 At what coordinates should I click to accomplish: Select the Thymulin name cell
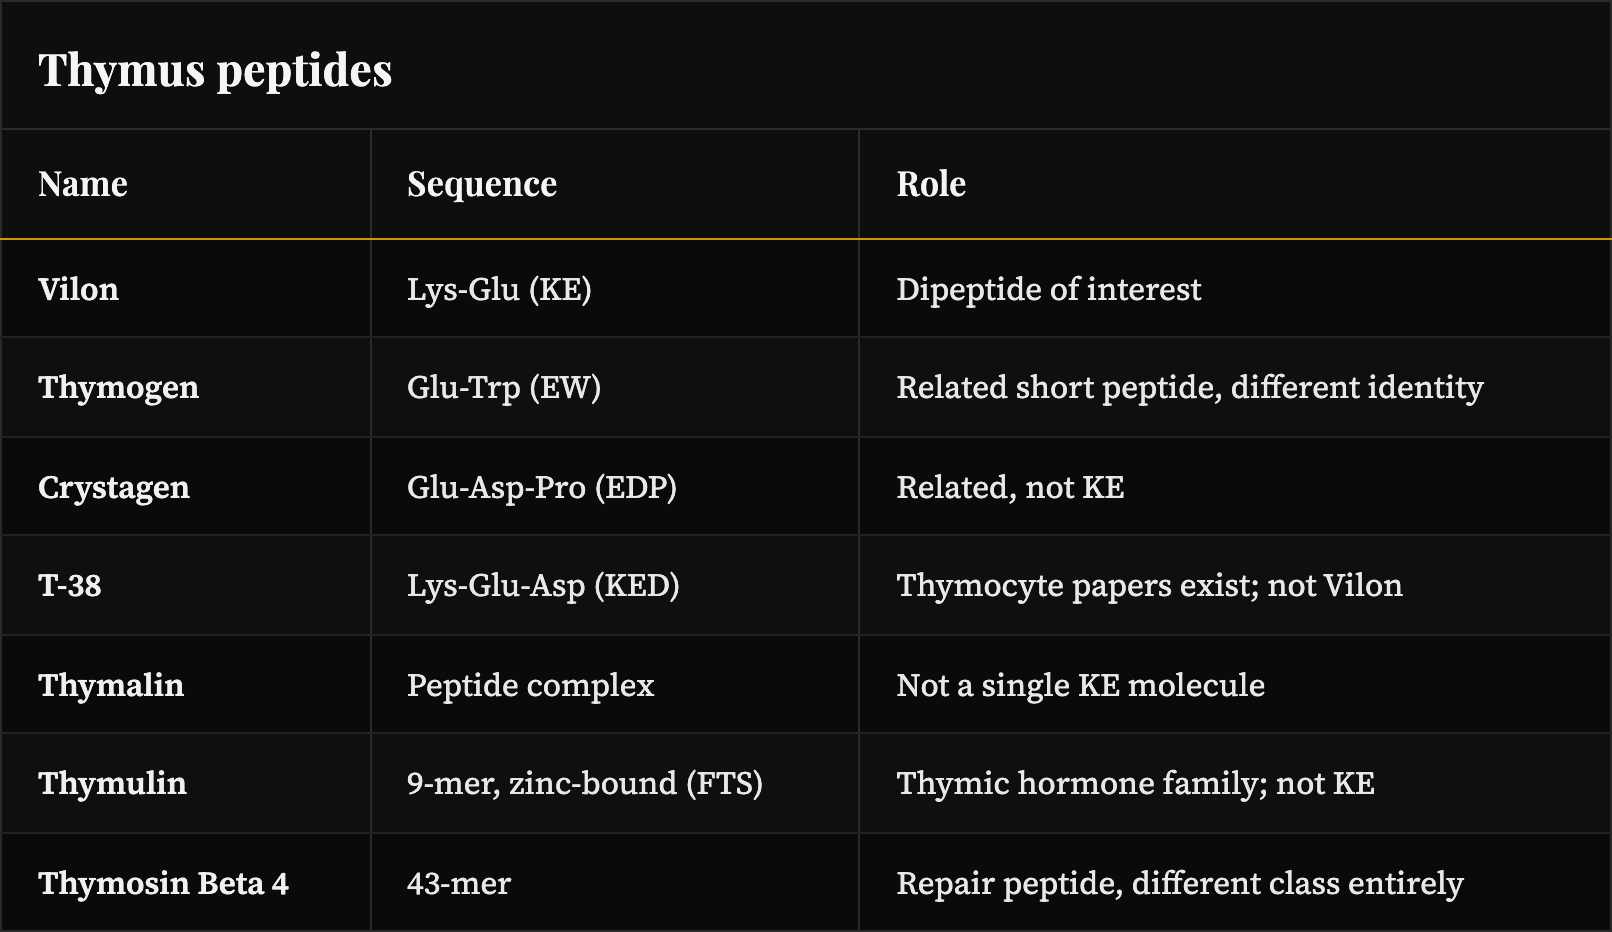185,783
